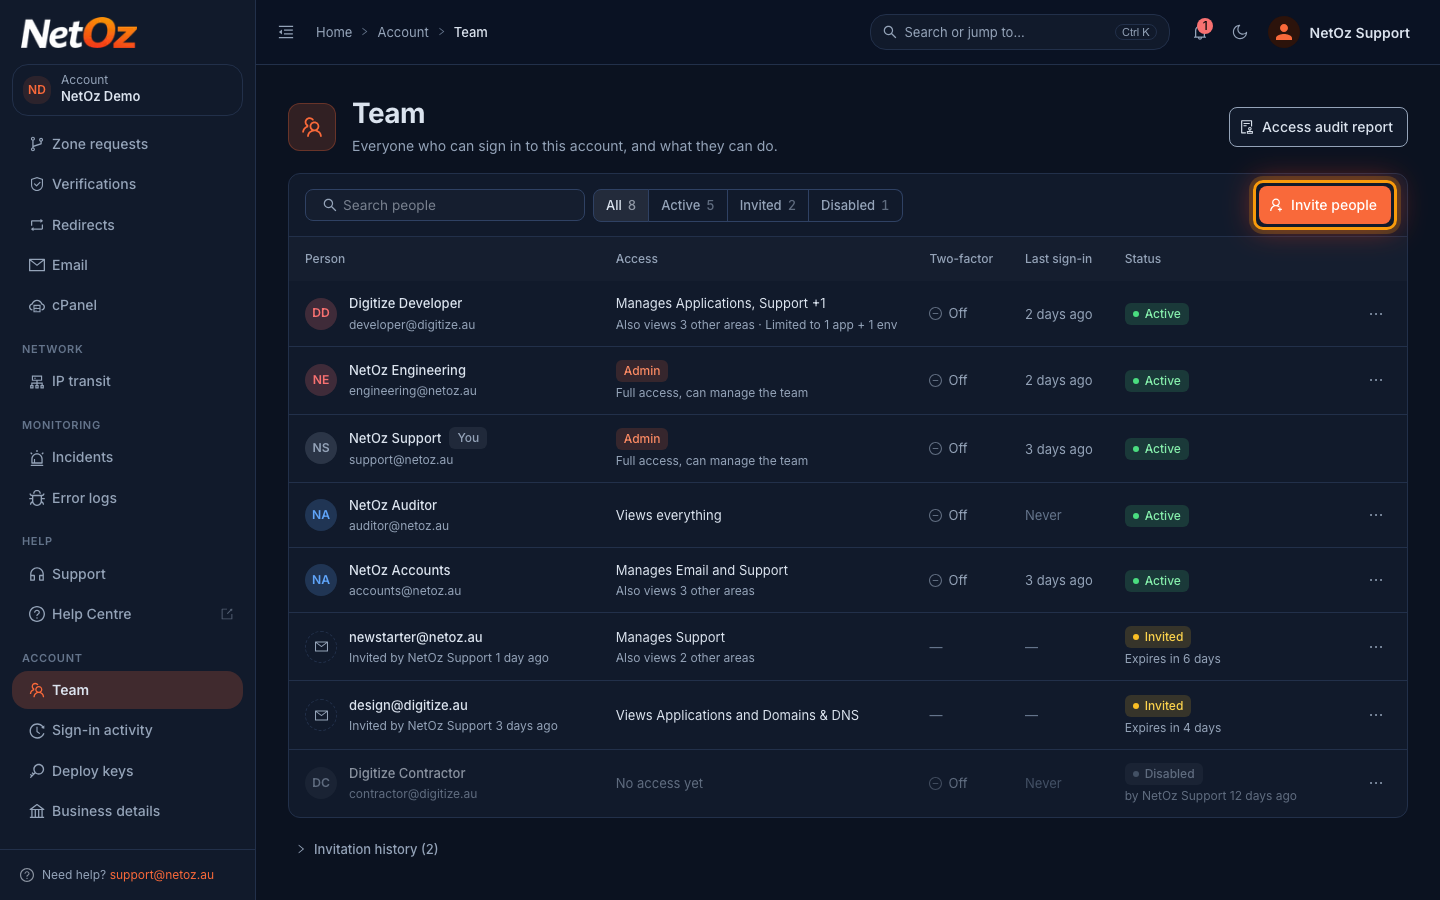Open the Email section
The image size is (1440, 900).
coord(127,265)
